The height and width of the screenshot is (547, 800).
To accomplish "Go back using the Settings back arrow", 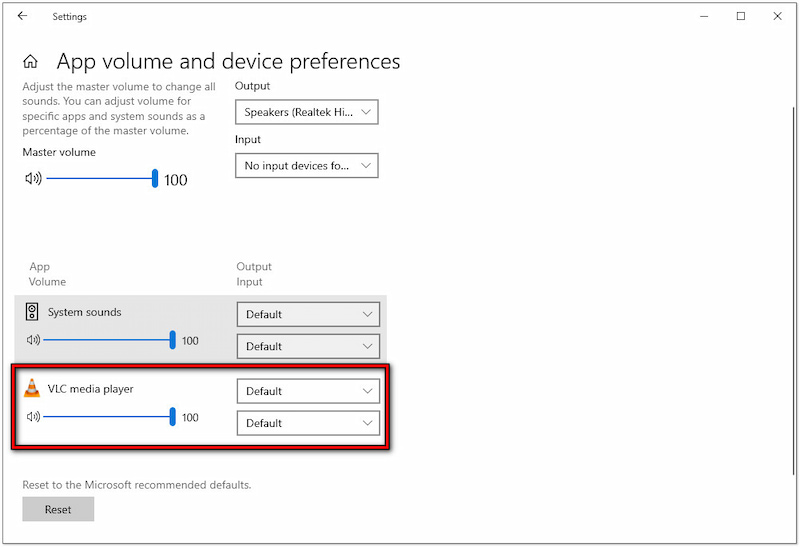I will pyautogui.click(x=22, y=16).
